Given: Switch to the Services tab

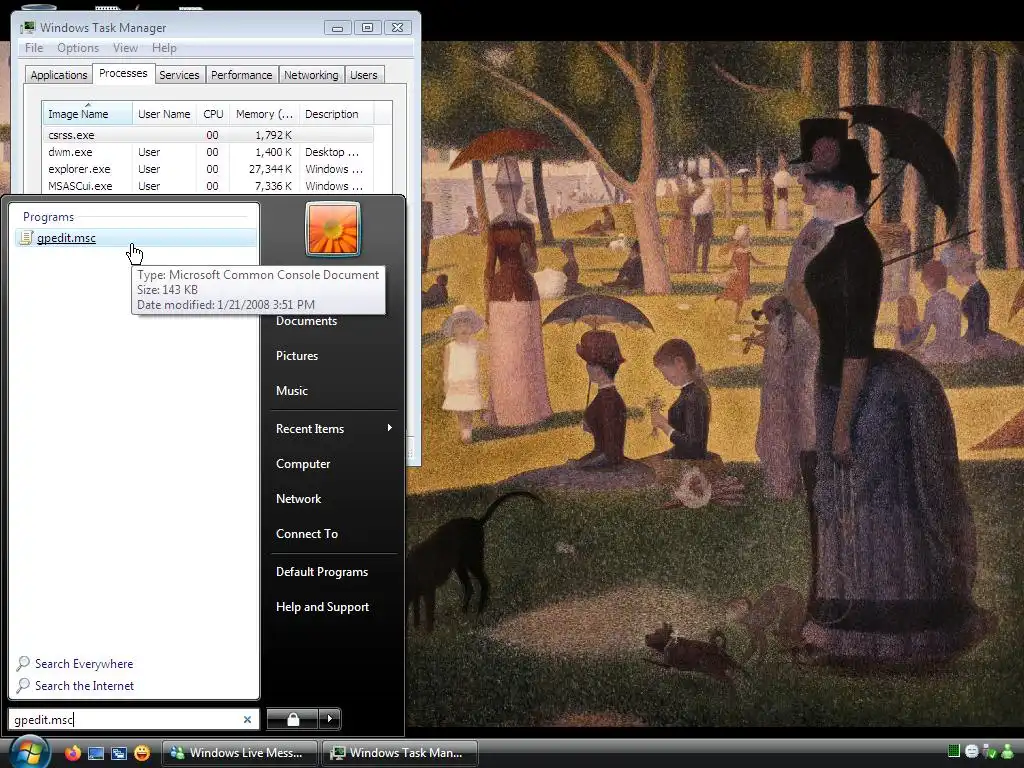Looking at the screenshot, I should [x=179, y=74].
